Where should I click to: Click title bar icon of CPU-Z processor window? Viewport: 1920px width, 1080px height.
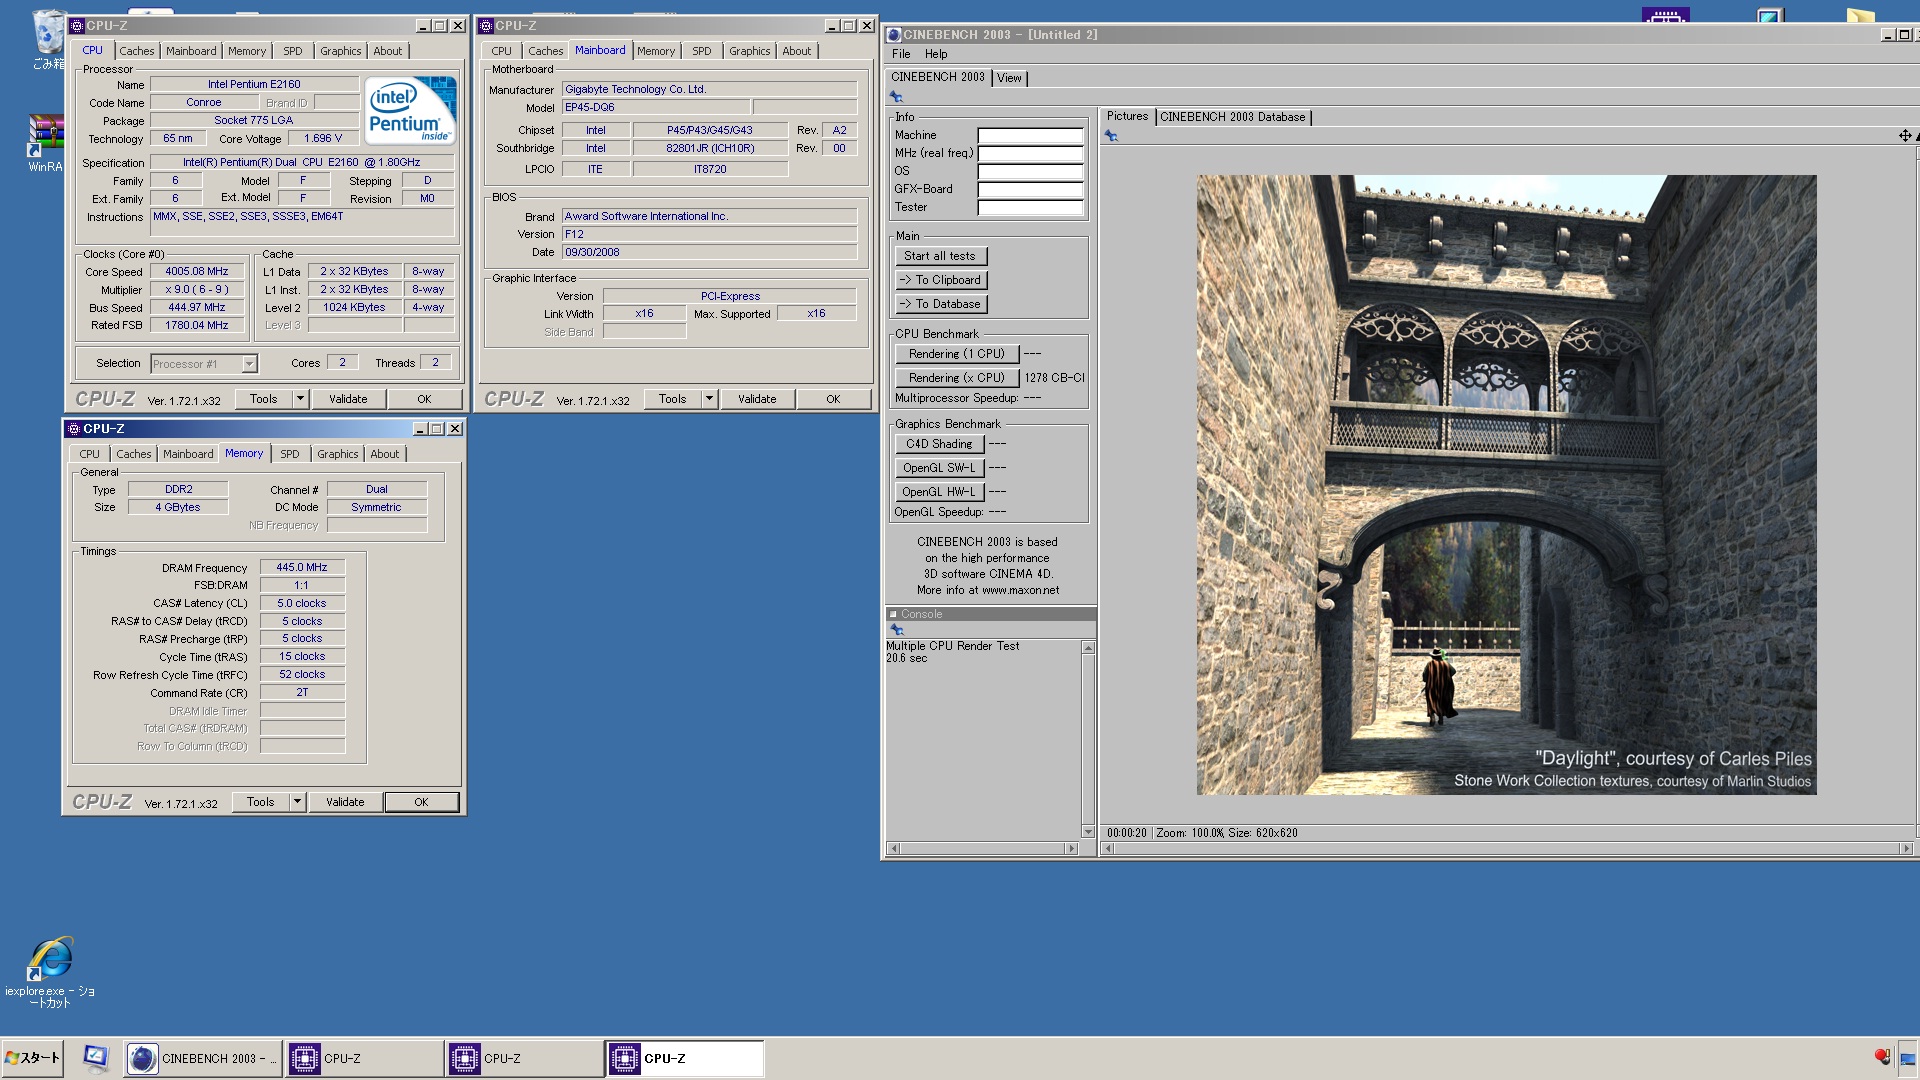77,26
